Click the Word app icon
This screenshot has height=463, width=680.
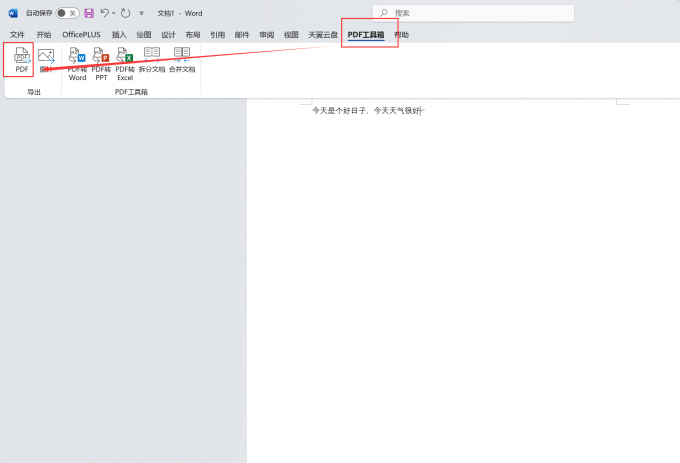[13, 13]
